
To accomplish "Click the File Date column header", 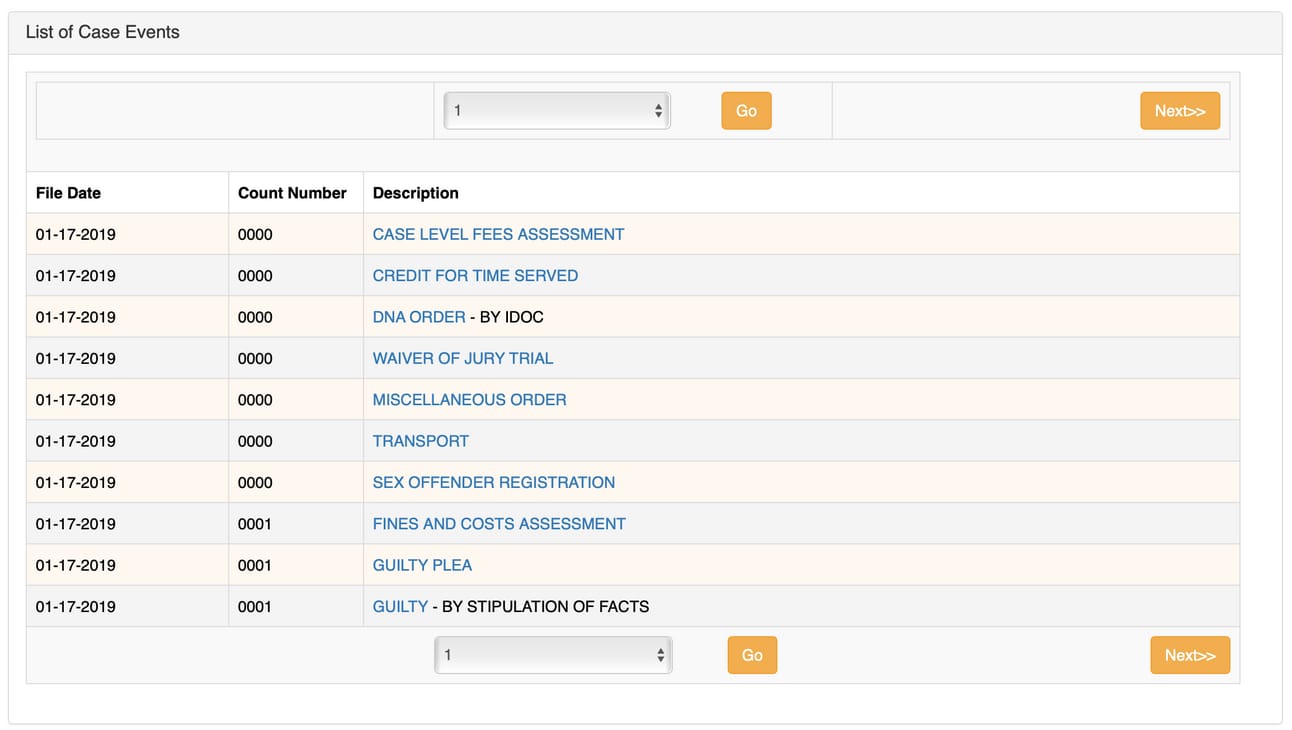I will click(68, 193).
